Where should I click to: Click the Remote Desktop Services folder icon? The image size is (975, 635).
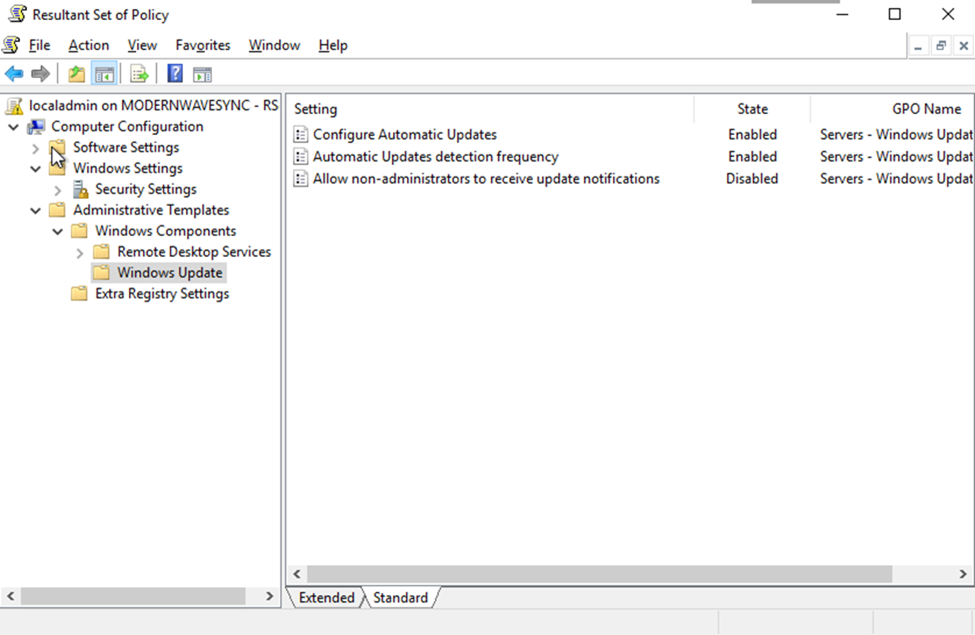101,252
